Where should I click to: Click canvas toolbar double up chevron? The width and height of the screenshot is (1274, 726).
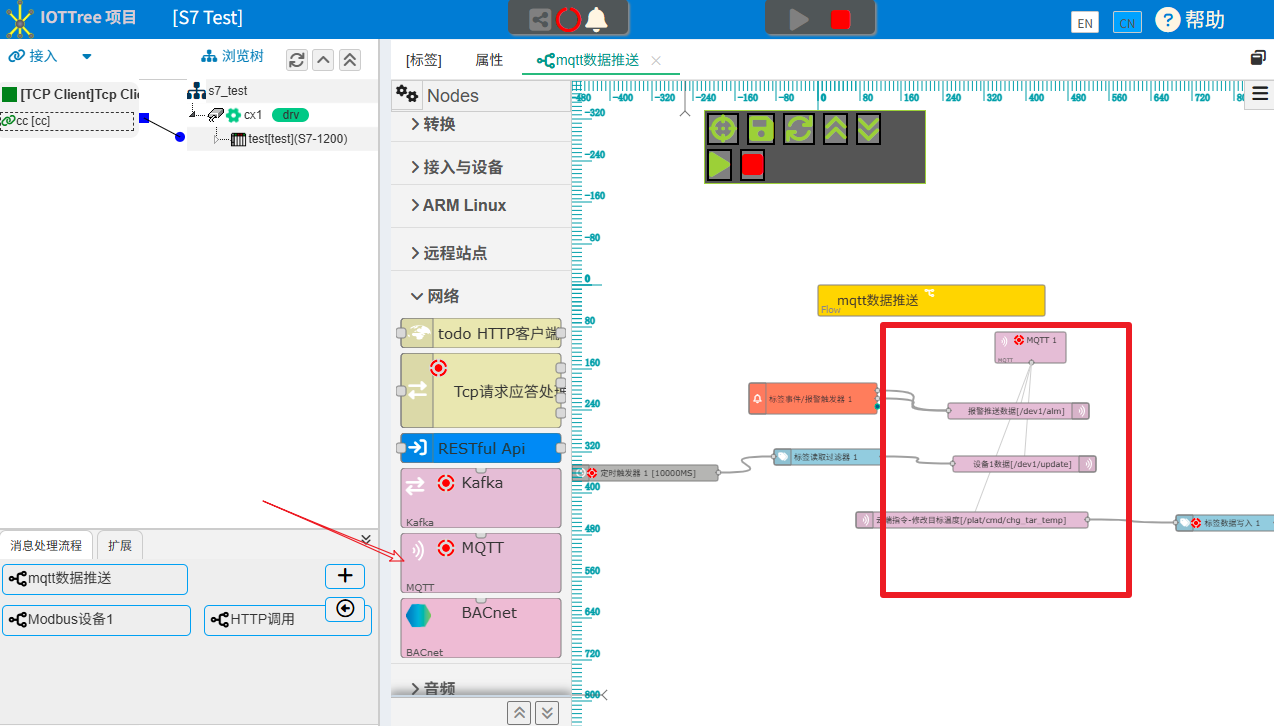coord(834,128)
